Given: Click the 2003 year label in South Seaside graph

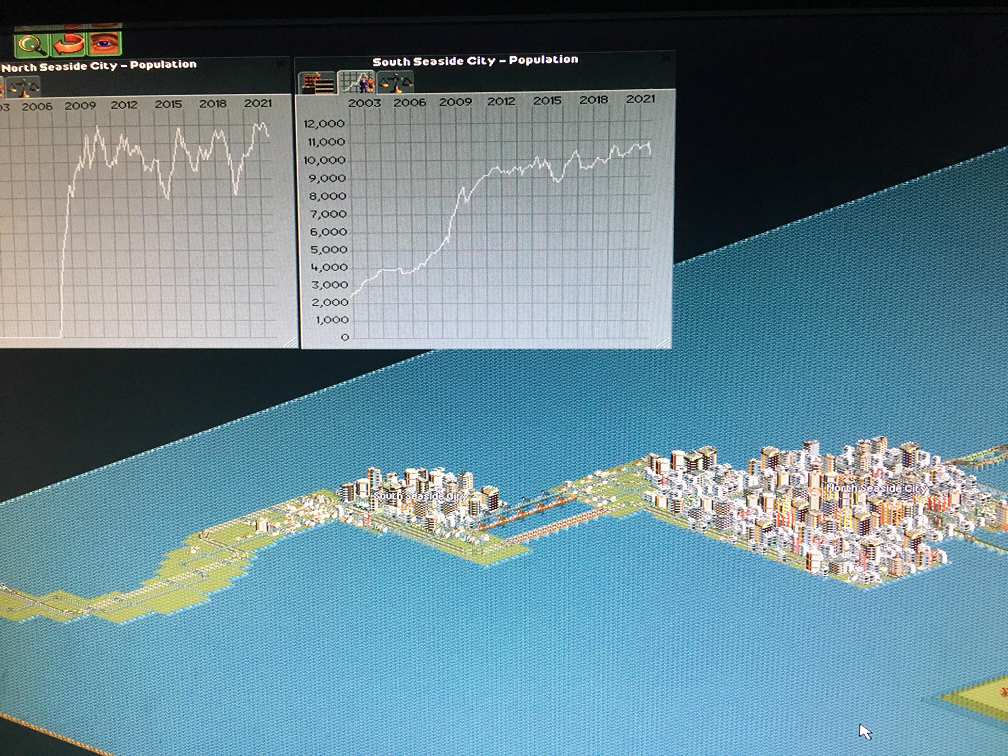Looking at the screenshot, I should (364, 102).
